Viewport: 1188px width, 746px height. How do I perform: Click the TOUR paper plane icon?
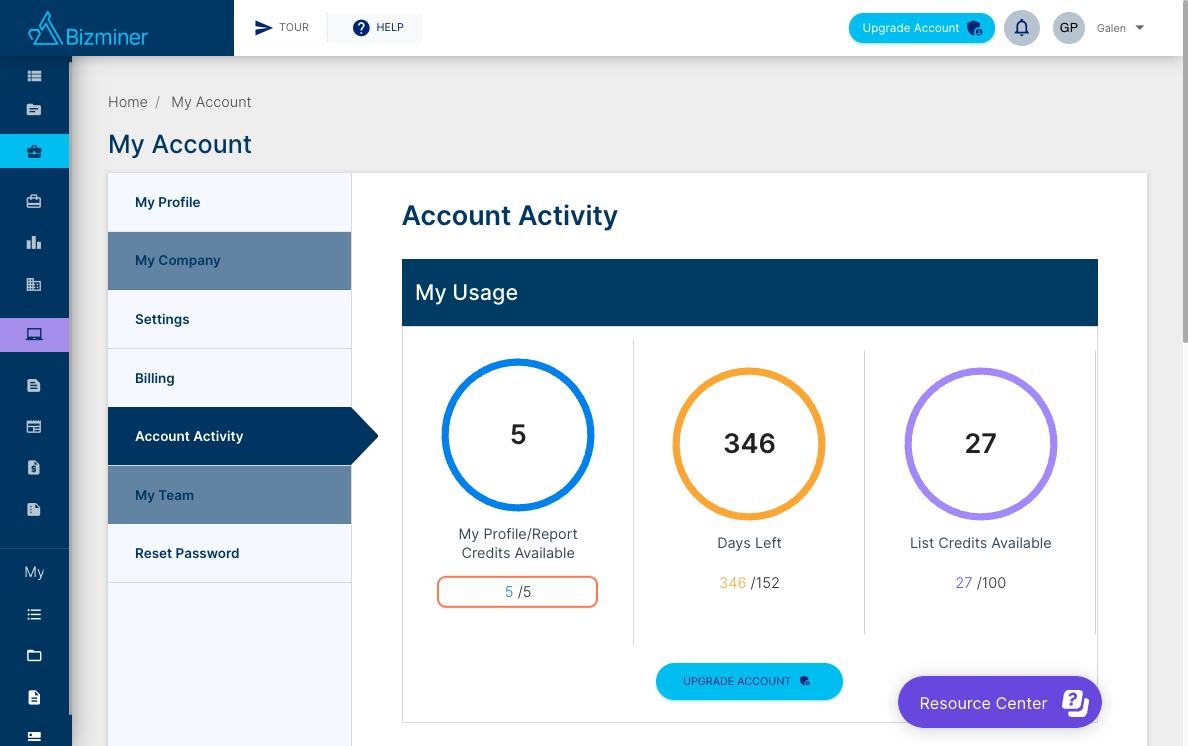(x=263, y=28)
